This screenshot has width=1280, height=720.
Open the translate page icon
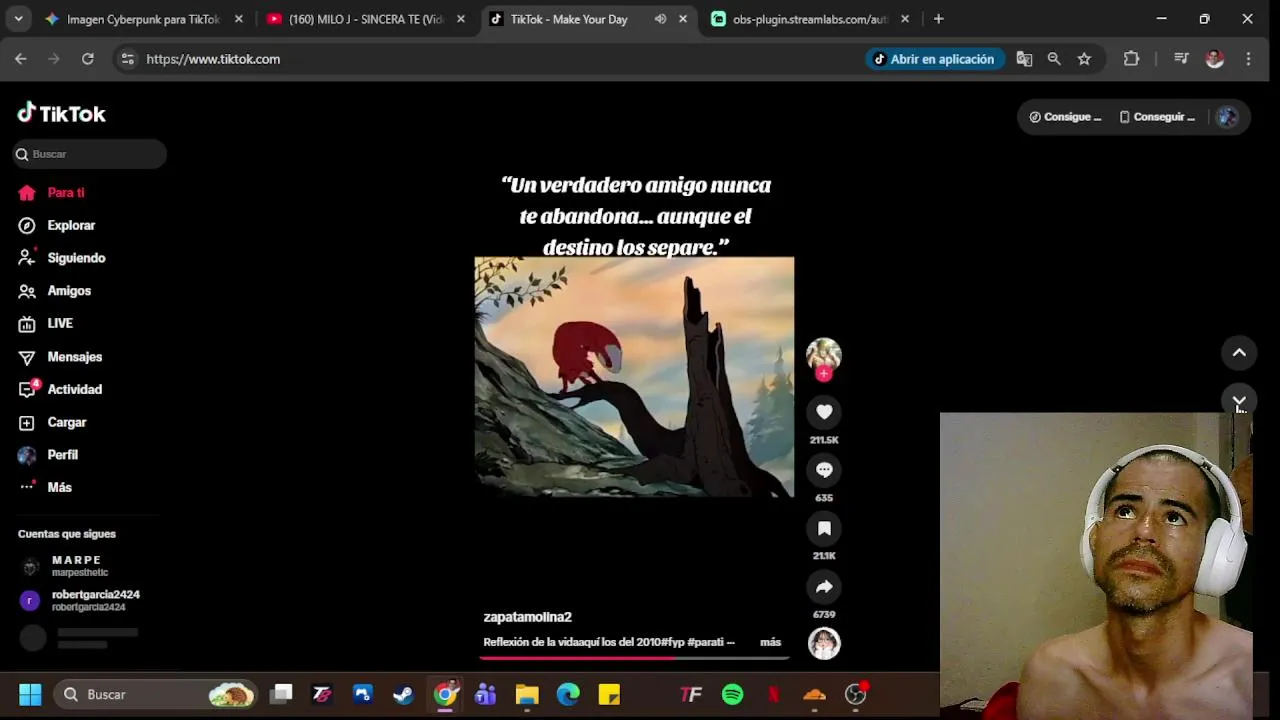tap(1024, 59)
